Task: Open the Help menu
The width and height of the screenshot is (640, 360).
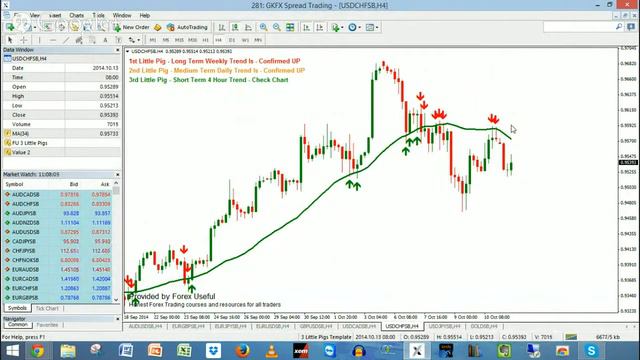Action: click(x=144, y=16)
